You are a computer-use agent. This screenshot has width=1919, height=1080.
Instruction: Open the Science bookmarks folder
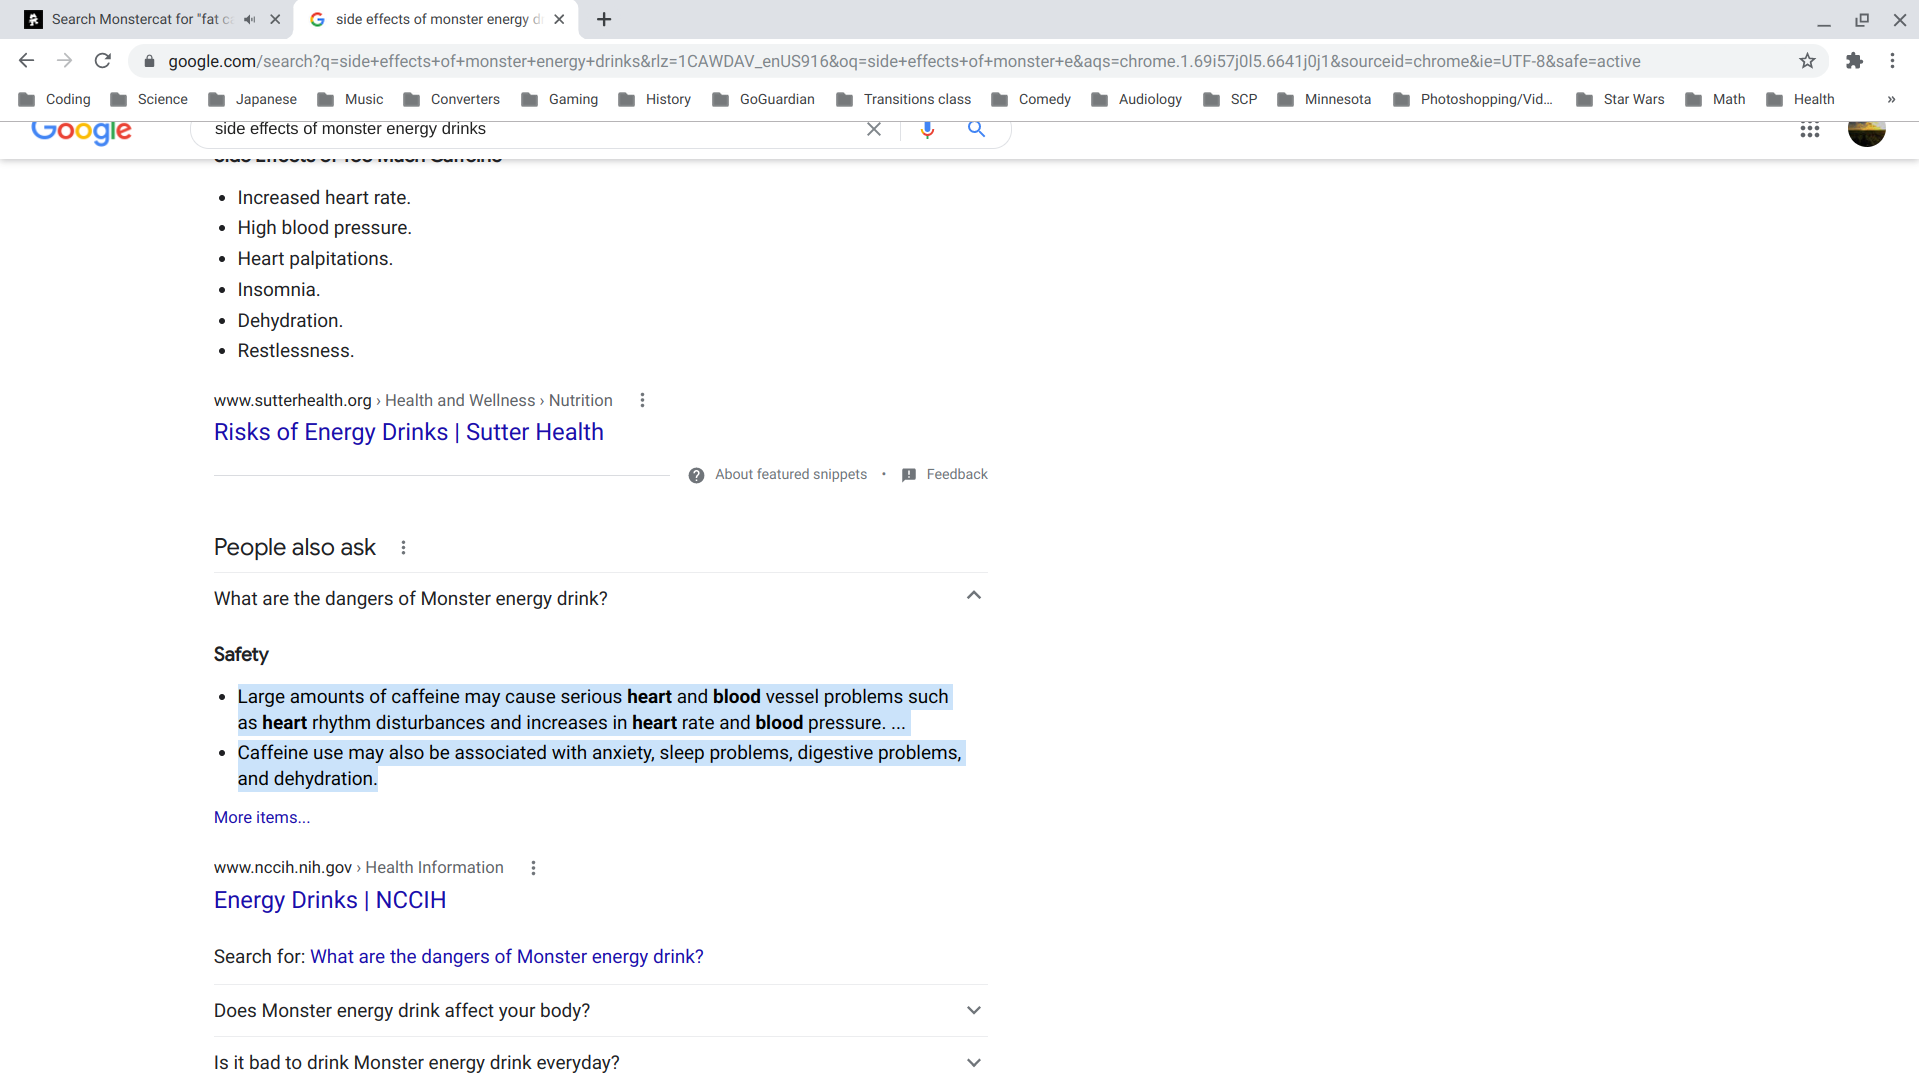(149, 99)
